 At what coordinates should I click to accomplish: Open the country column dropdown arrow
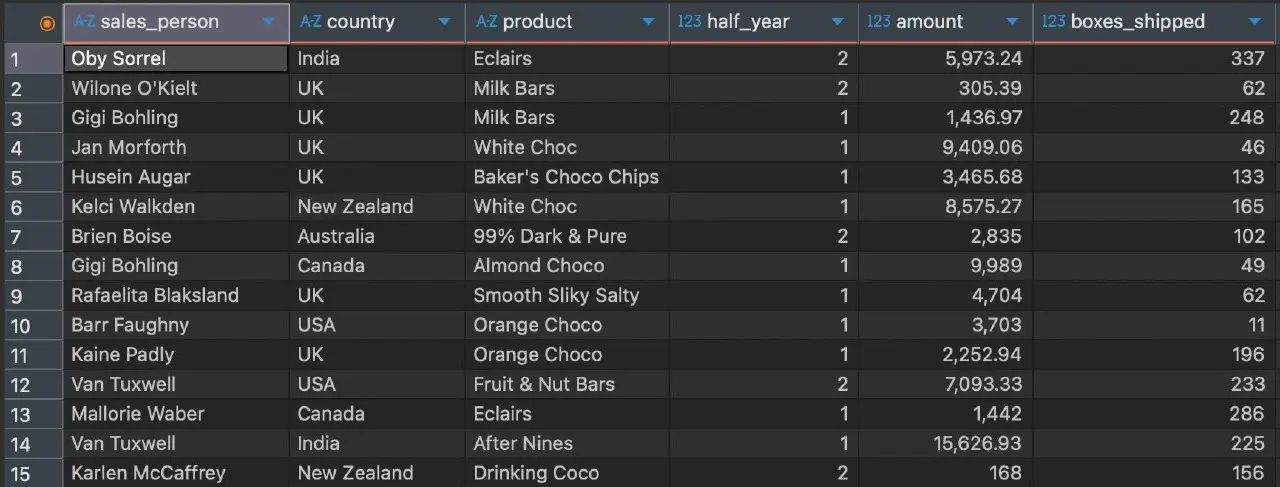click(x=444, y=22)
